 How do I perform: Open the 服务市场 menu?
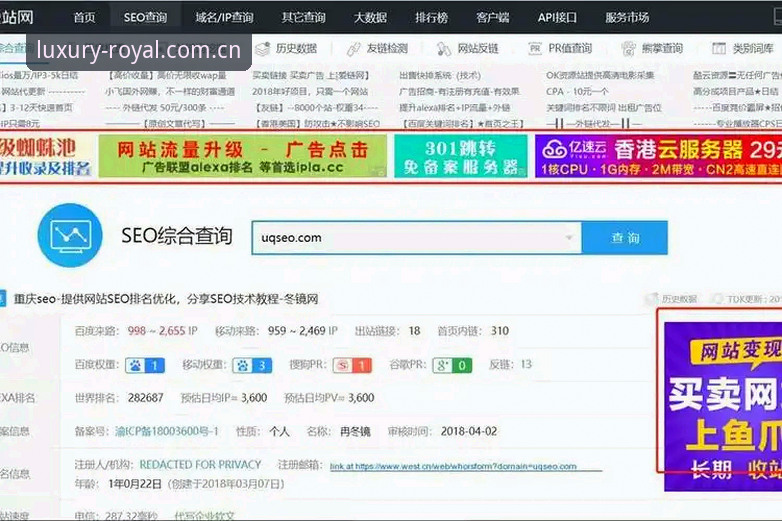click(x=627, y=17)
